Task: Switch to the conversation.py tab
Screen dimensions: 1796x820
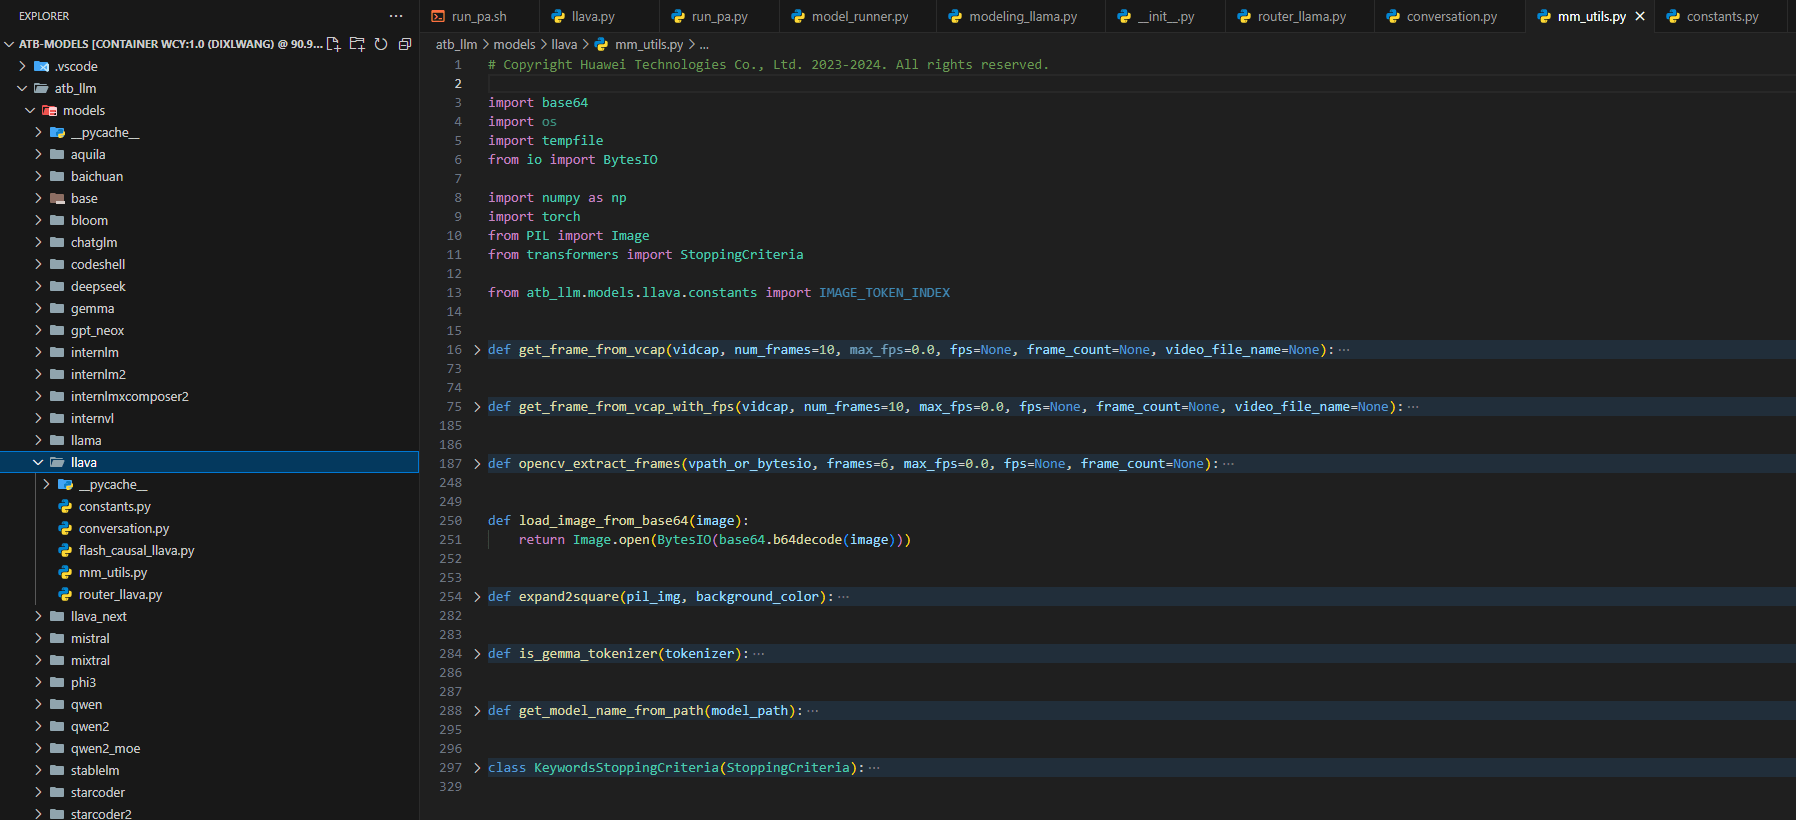Action: (1451, 16)
